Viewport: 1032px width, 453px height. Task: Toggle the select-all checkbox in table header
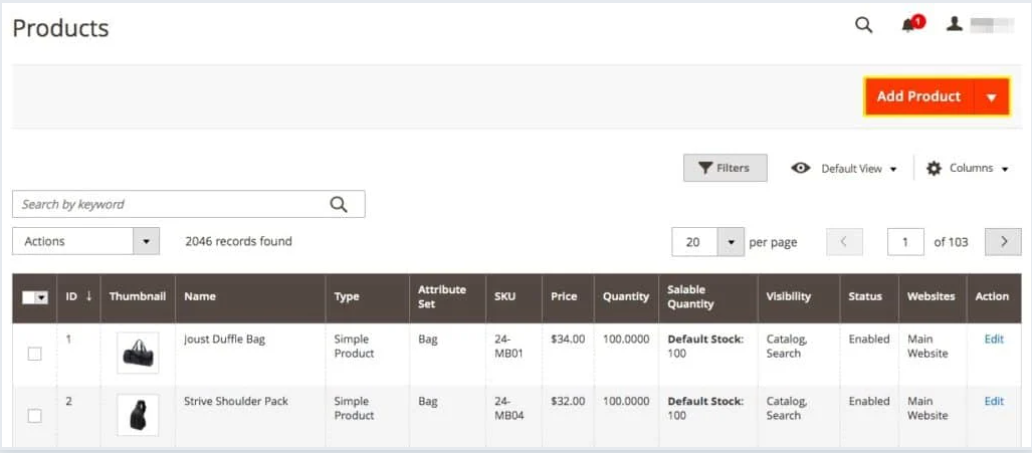point(32,297)
